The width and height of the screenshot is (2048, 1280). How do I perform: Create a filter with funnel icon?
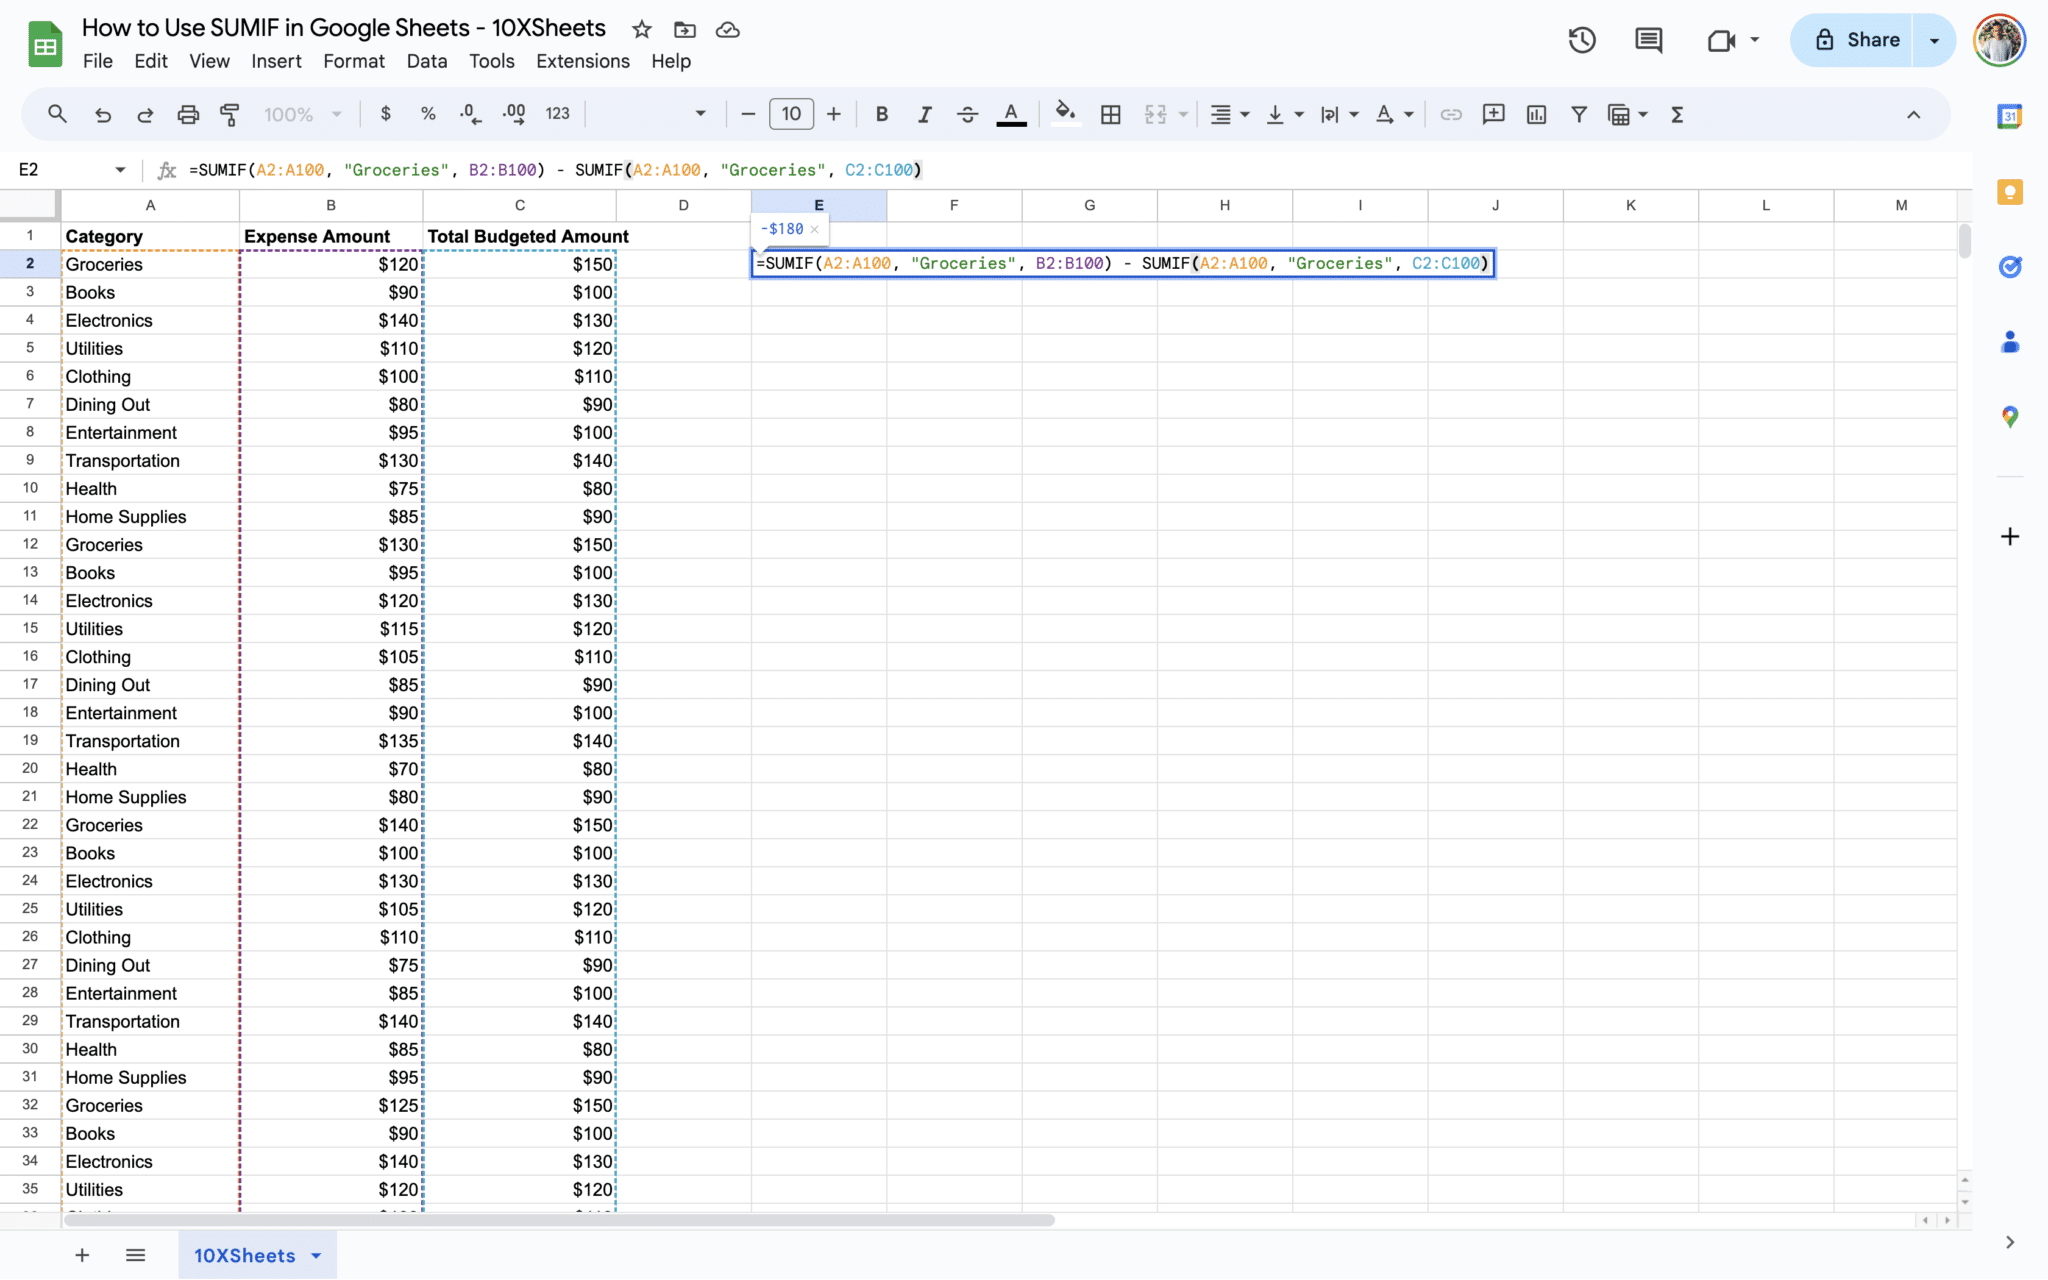click(1578, 114)
